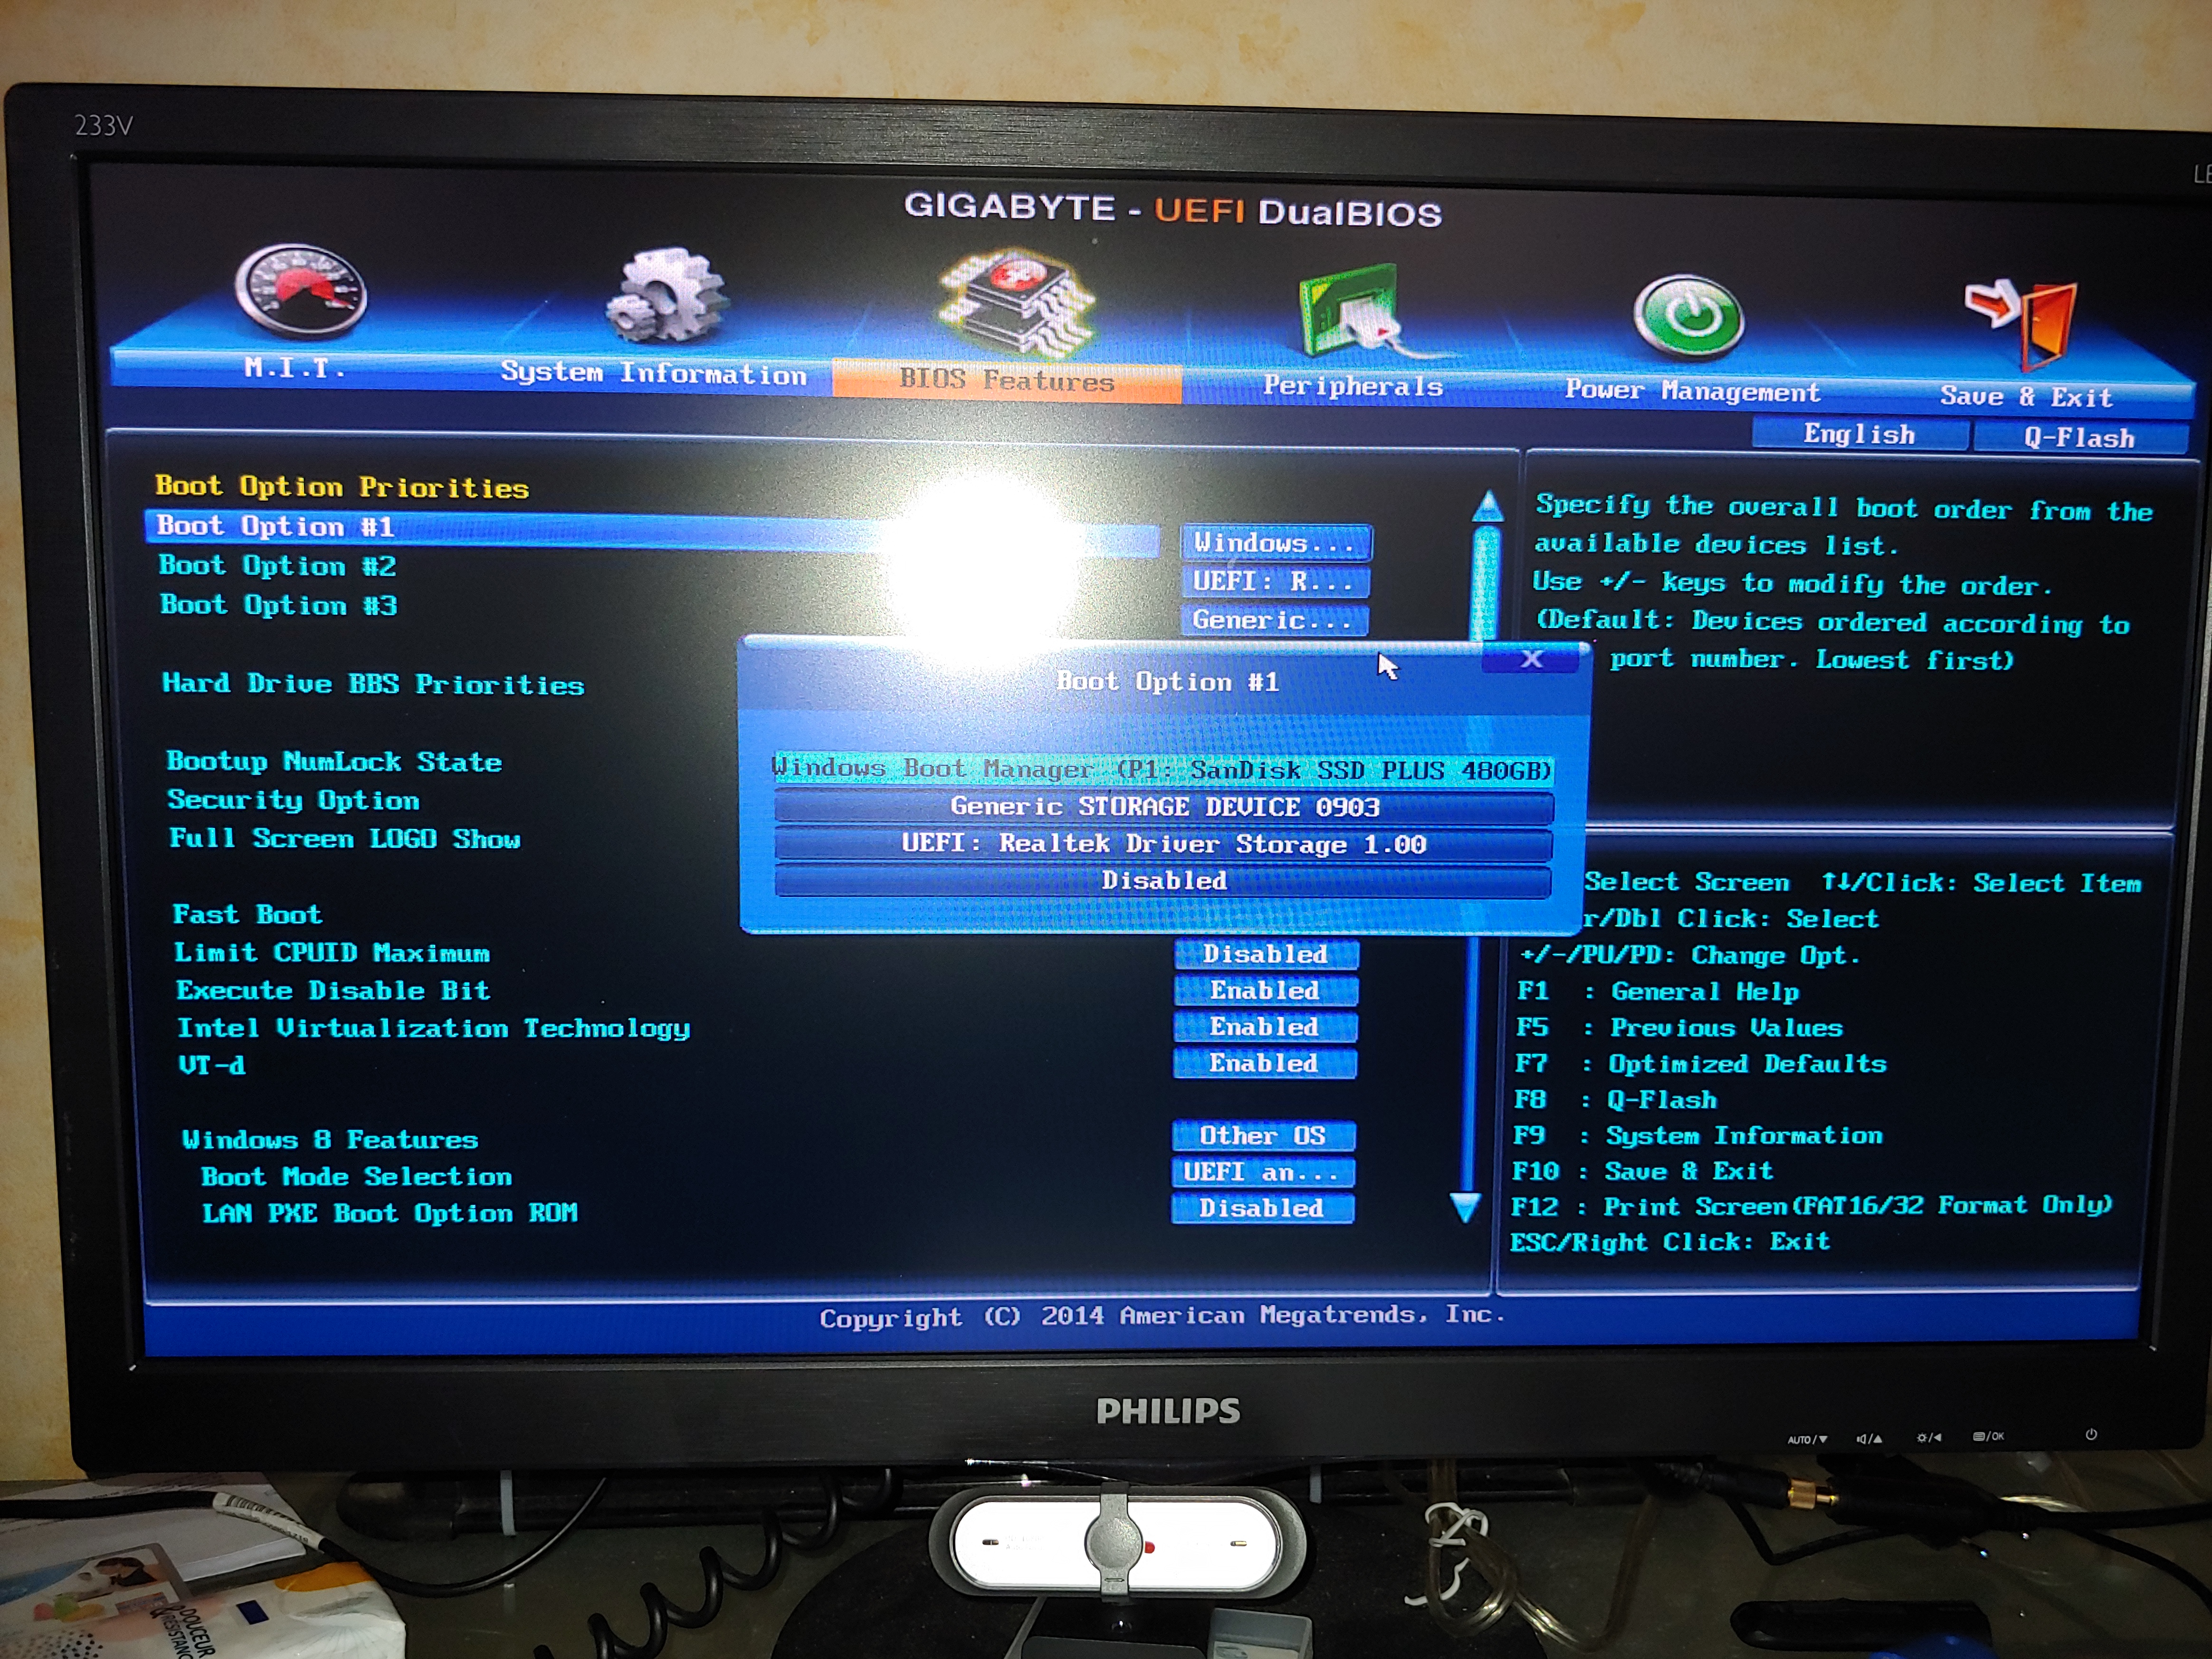2212x1659 pixels.
Task: Open Boot Option #2 UEFI: R... value
Action: click(1275, 582)
